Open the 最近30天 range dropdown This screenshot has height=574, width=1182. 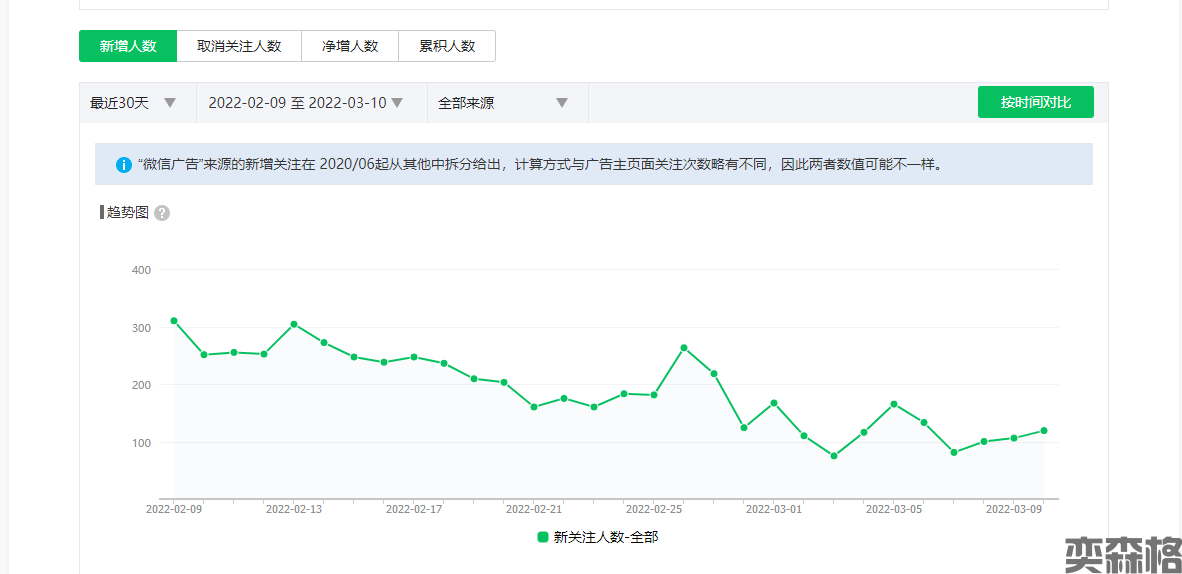(x=134, y=103)
